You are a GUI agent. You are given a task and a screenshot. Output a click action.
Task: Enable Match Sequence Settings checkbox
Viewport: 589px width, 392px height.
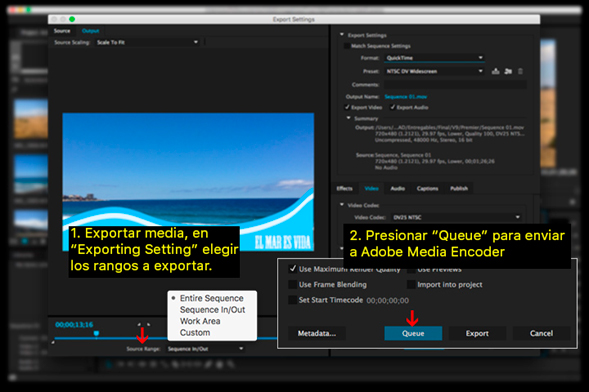tap(347, 46)
